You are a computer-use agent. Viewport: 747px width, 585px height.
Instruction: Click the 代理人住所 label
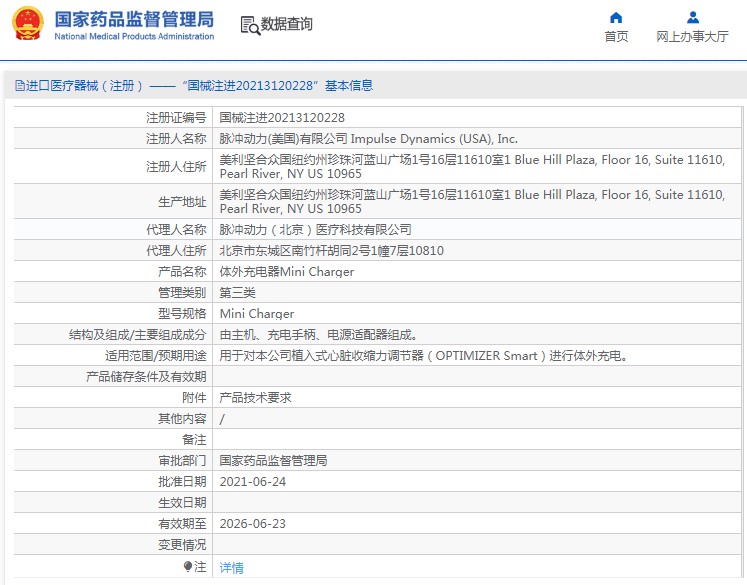(x=176, y=251)
